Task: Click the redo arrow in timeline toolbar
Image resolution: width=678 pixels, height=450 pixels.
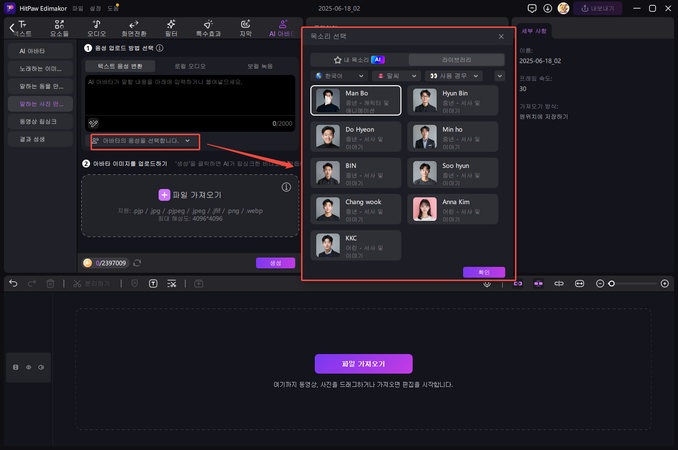Action: [x=32, y=284]
